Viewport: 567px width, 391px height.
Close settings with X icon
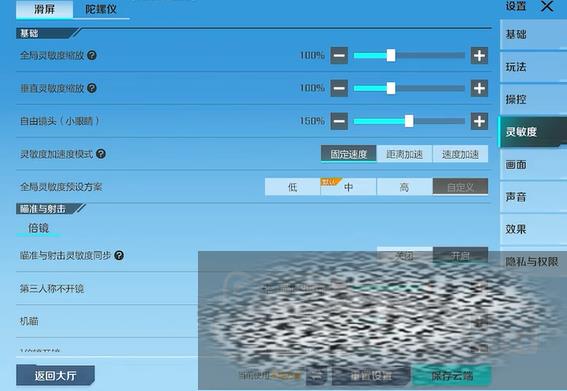pos(547,6)
